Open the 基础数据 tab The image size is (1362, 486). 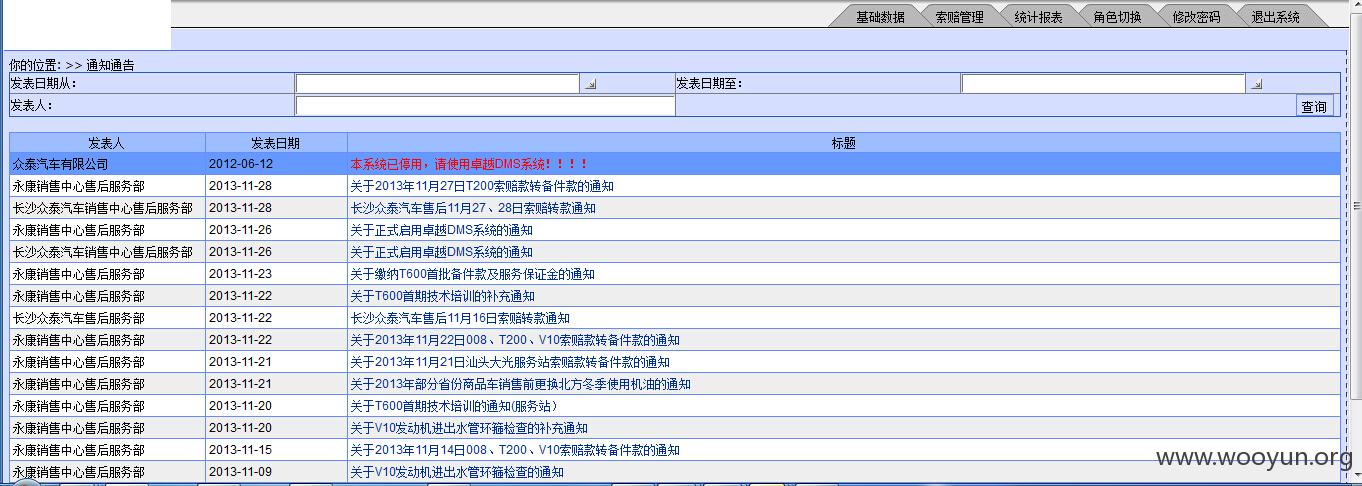pyautogui.click(x=880, y=17)
